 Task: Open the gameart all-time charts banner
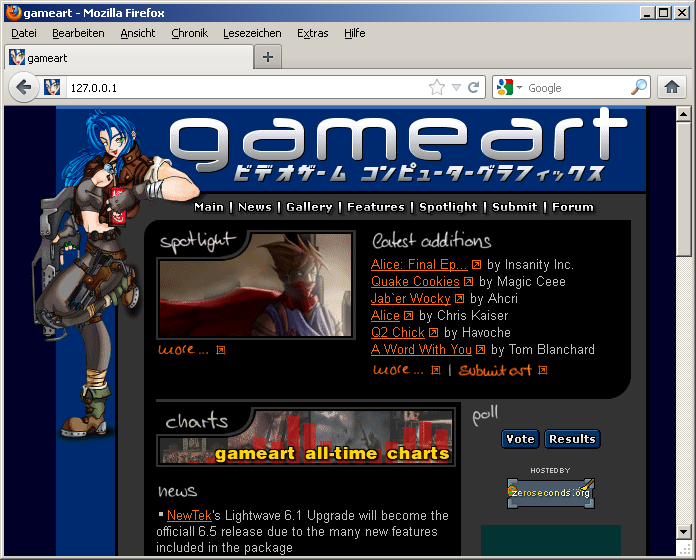tap(306, 437)
